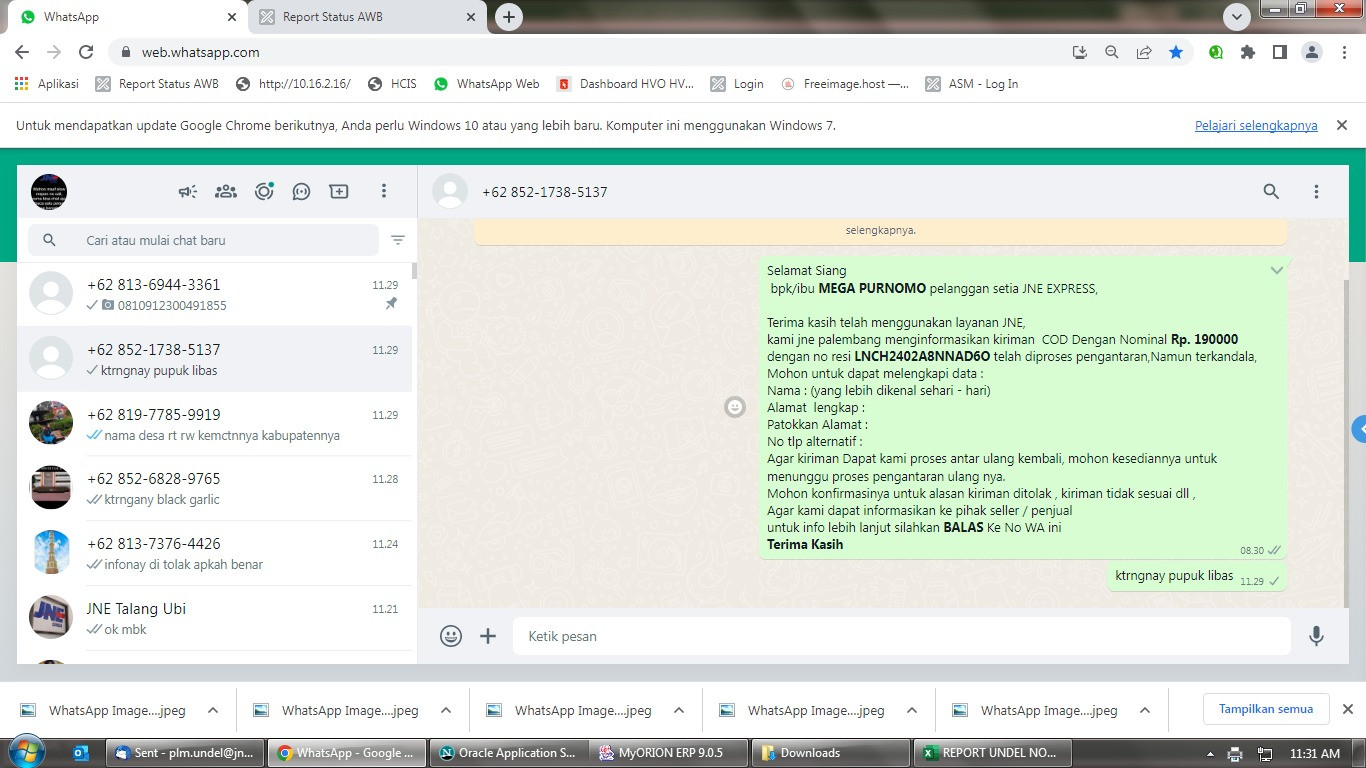Image resolution: width=1366 pixels, height=768 pixels.
Task: Start a new chat with the plus-bubble icon
Action: pos(339,191)
